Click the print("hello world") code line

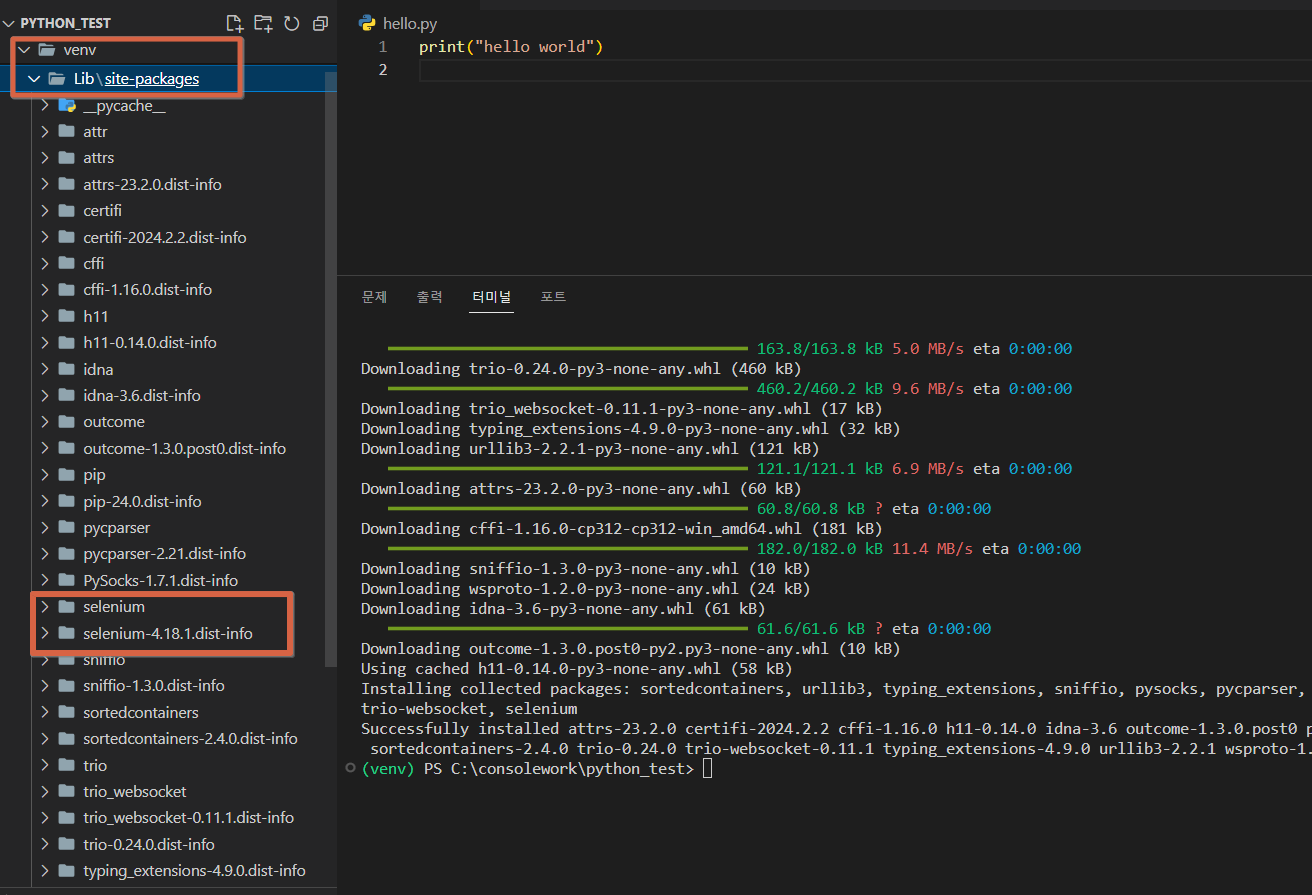pos(511,47)
